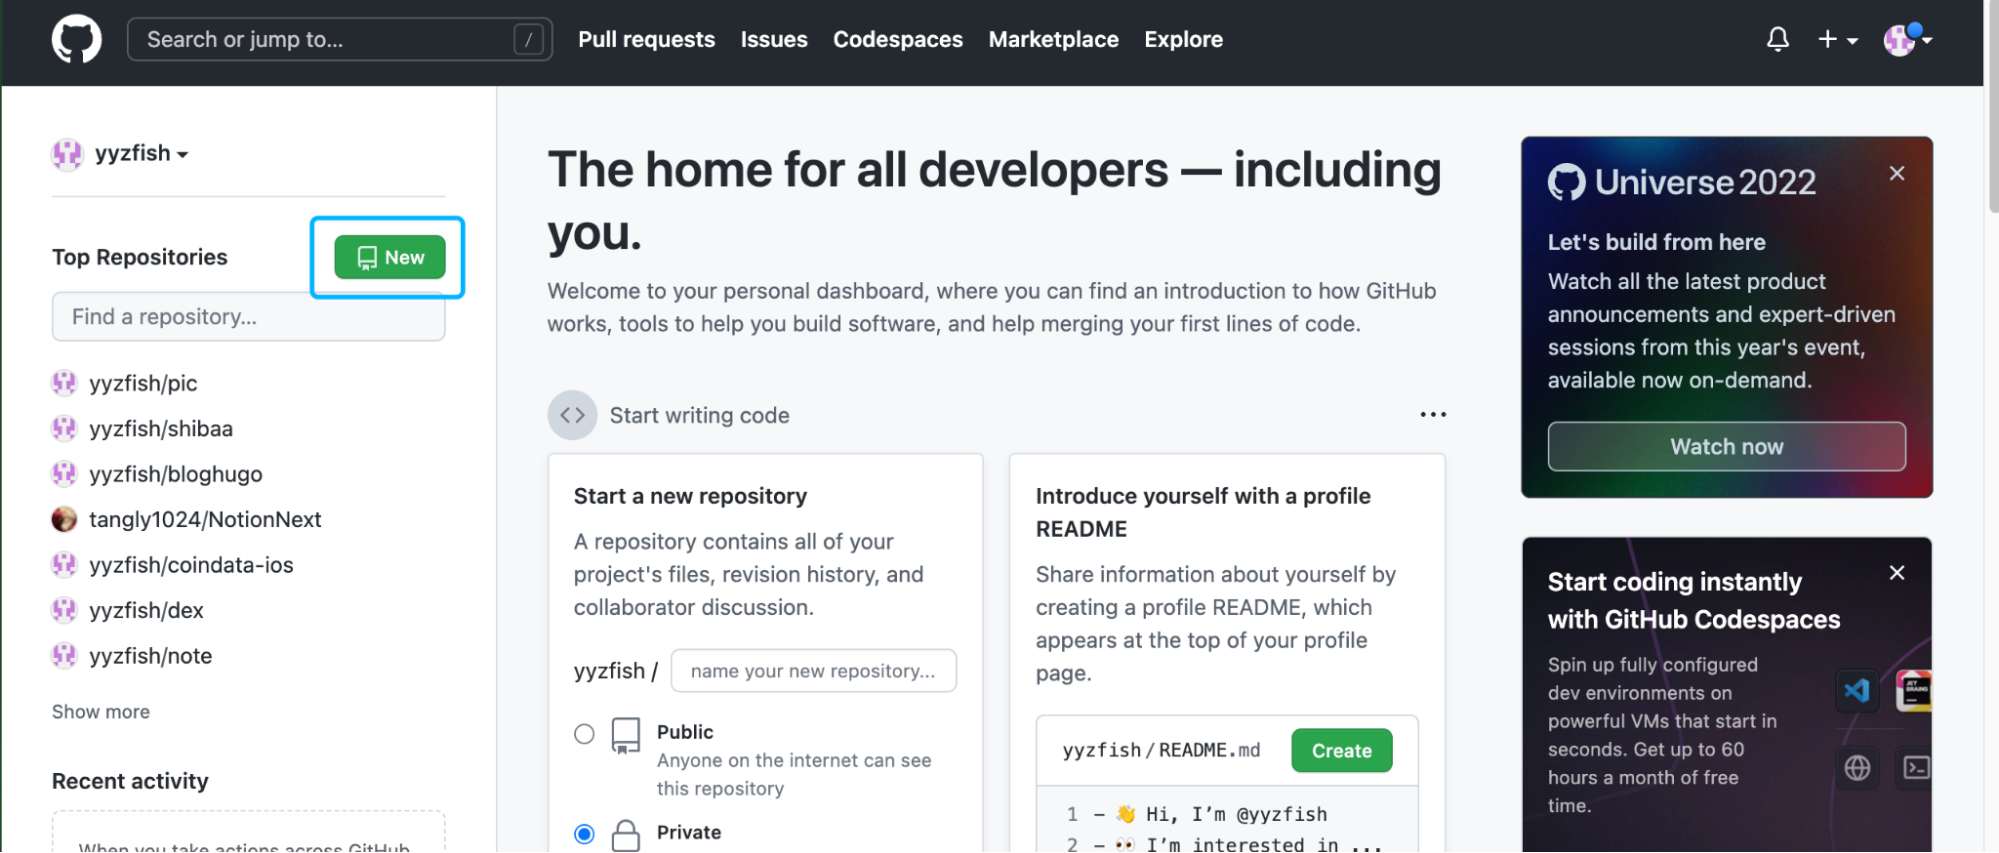The image size is (1999, 853).
Task: Click the globe icon in Codespaces card
Action: tap(1857, 768)
